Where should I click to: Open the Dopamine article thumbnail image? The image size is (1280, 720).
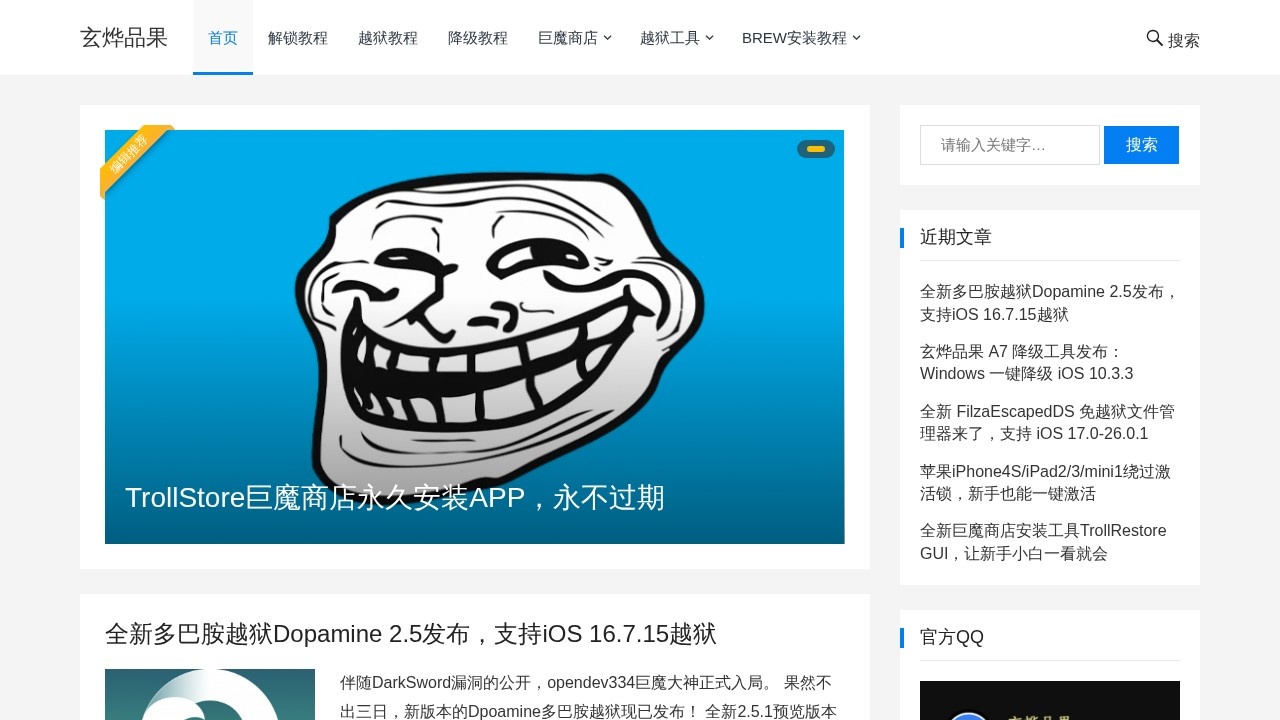coord(210,694)
